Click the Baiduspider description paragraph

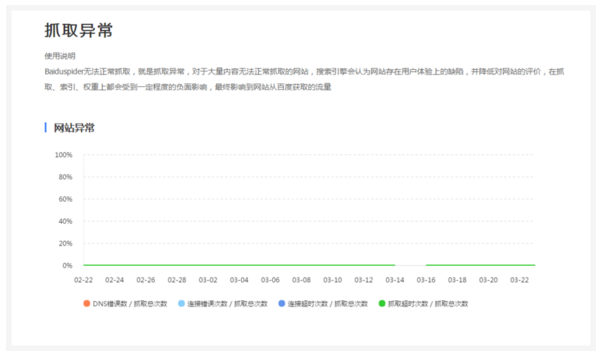(304, 79)
